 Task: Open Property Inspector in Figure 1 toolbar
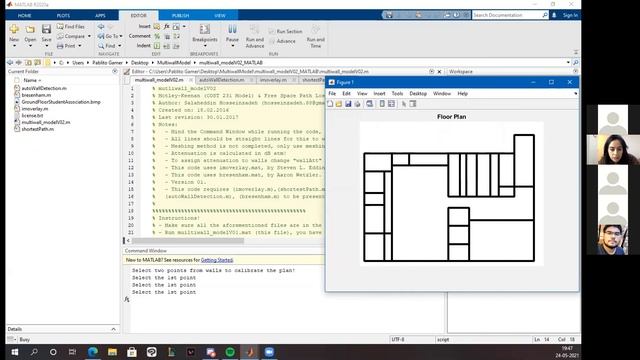[x=413, y=104]
